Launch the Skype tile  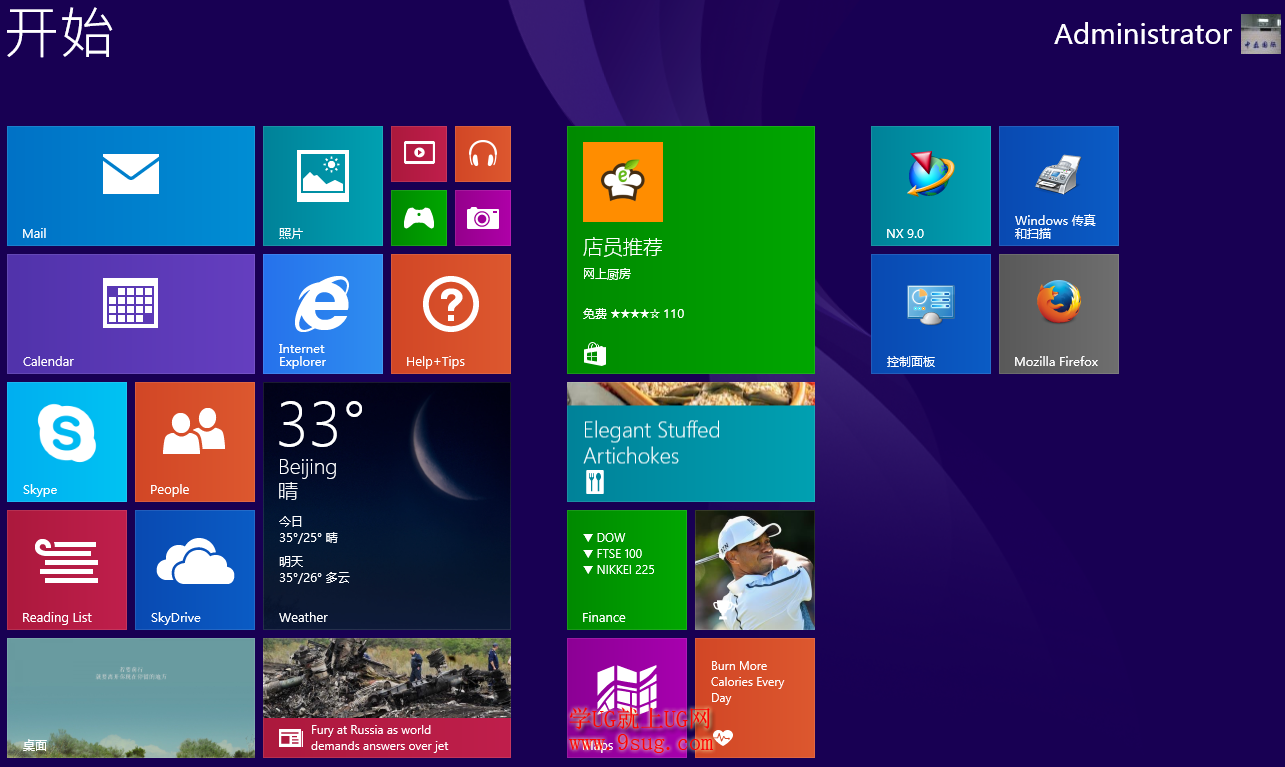point(67,442)
